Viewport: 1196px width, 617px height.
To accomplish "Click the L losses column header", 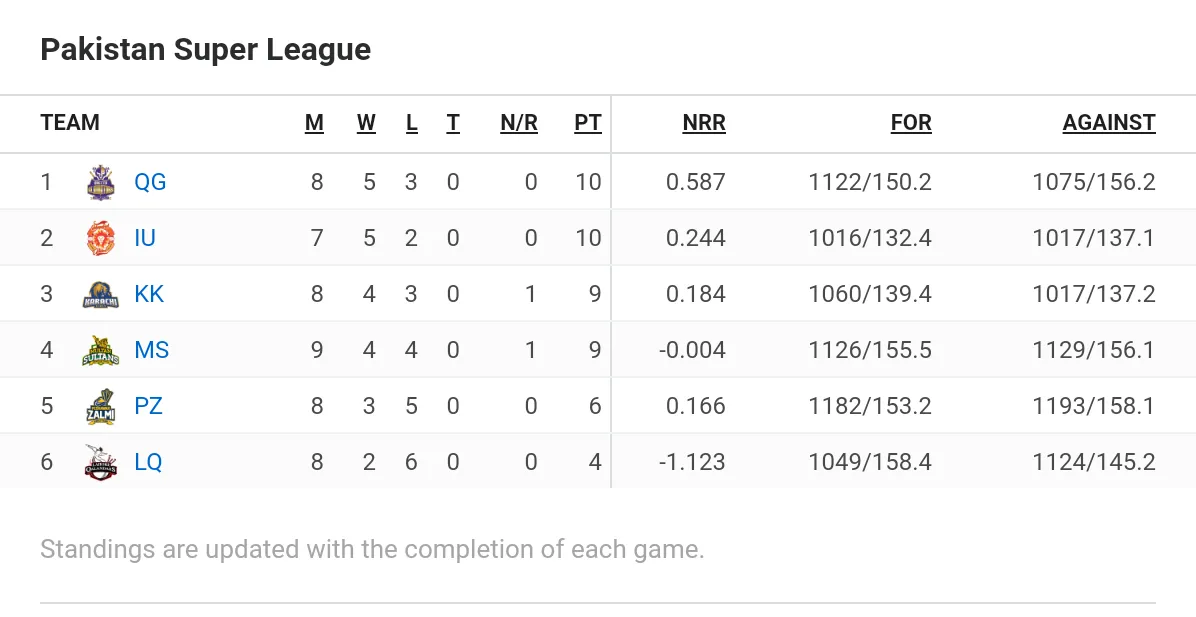I will click(411, 124).
